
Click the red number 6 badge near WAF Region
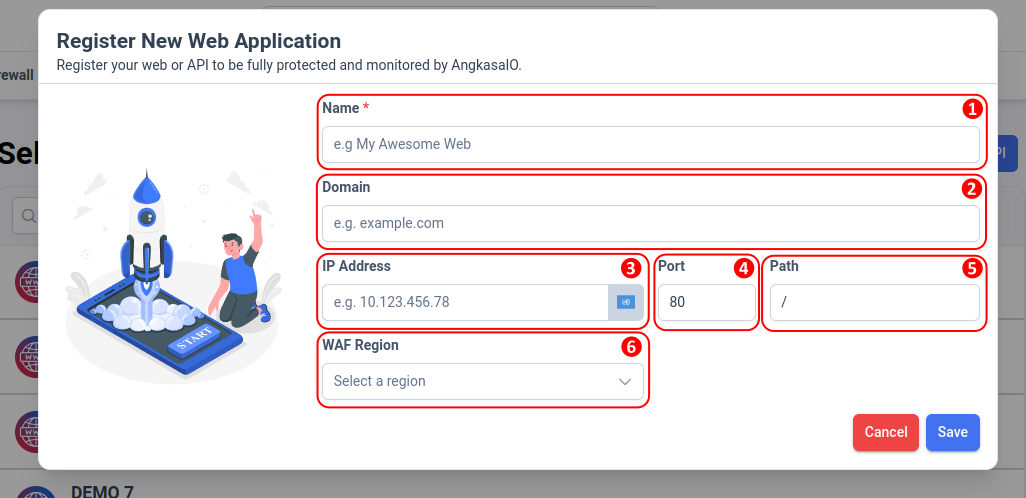click(x=631, y=347)
